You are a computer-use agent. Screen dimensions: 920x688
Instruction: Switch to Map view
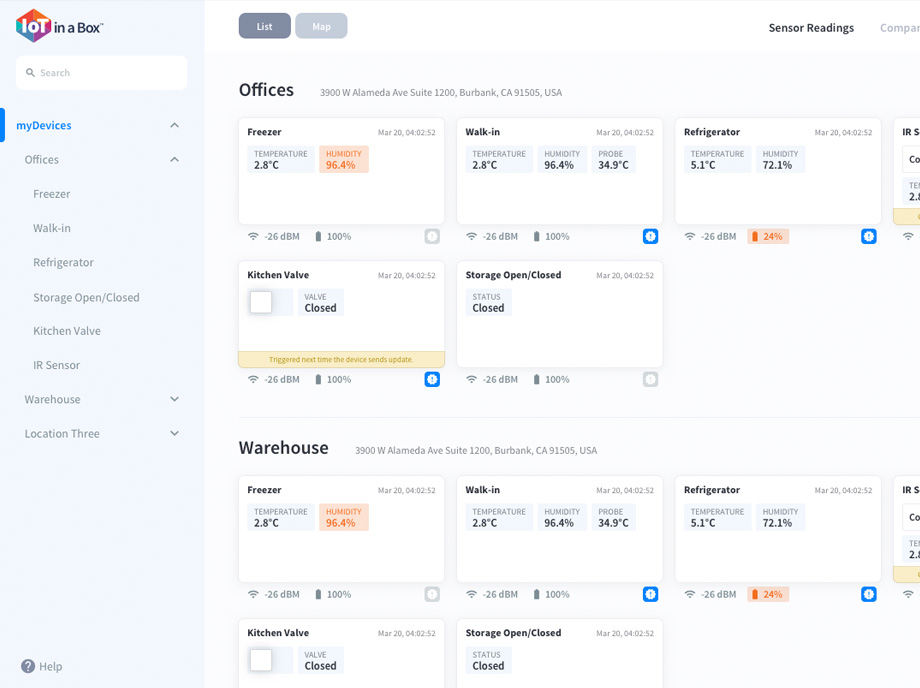tap(321, 26)
